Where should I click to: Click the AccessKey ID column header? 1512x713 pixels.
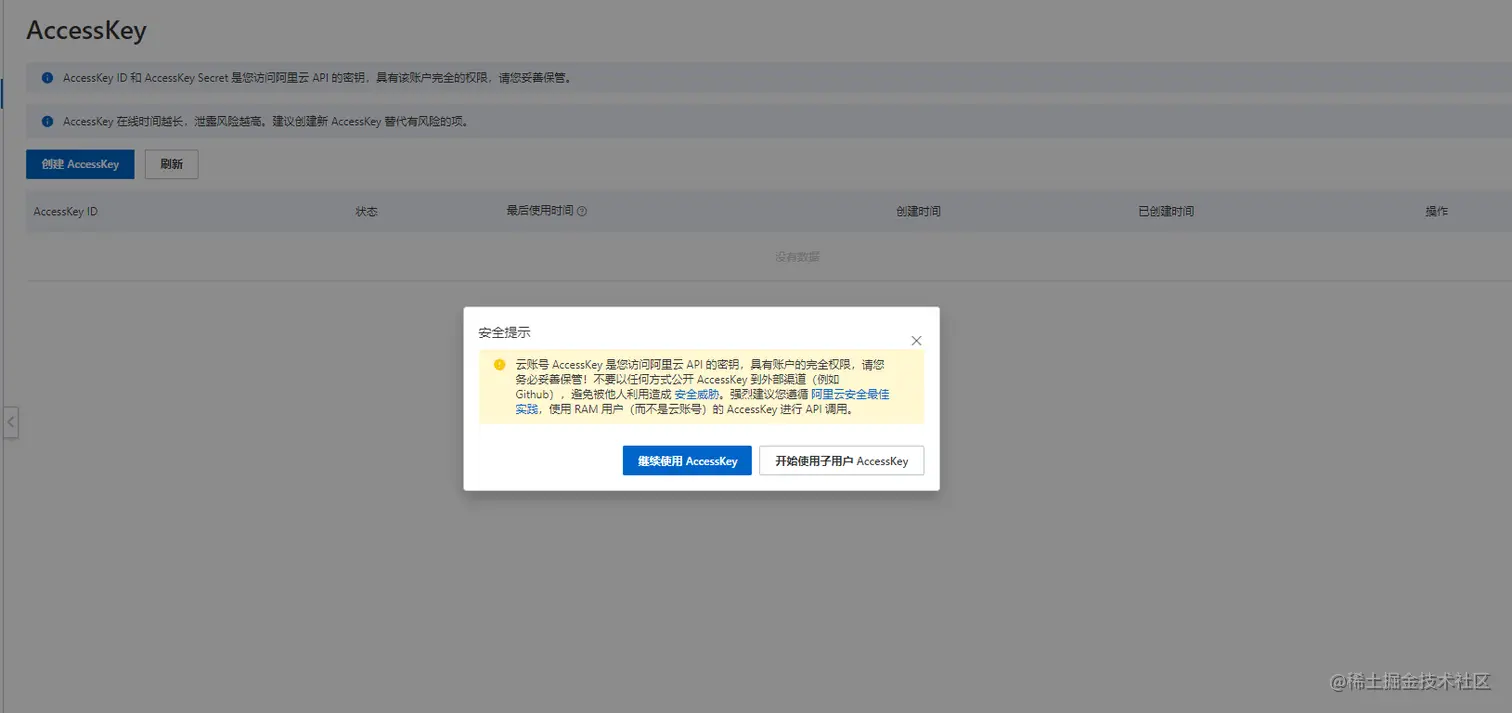point(65,211)
